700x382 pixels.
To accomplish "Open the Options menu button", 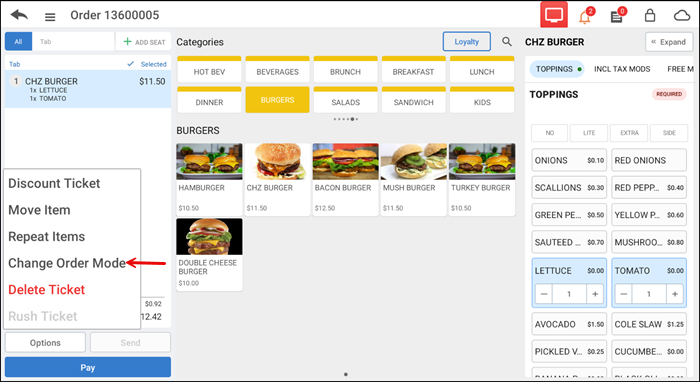I will 45,343.
